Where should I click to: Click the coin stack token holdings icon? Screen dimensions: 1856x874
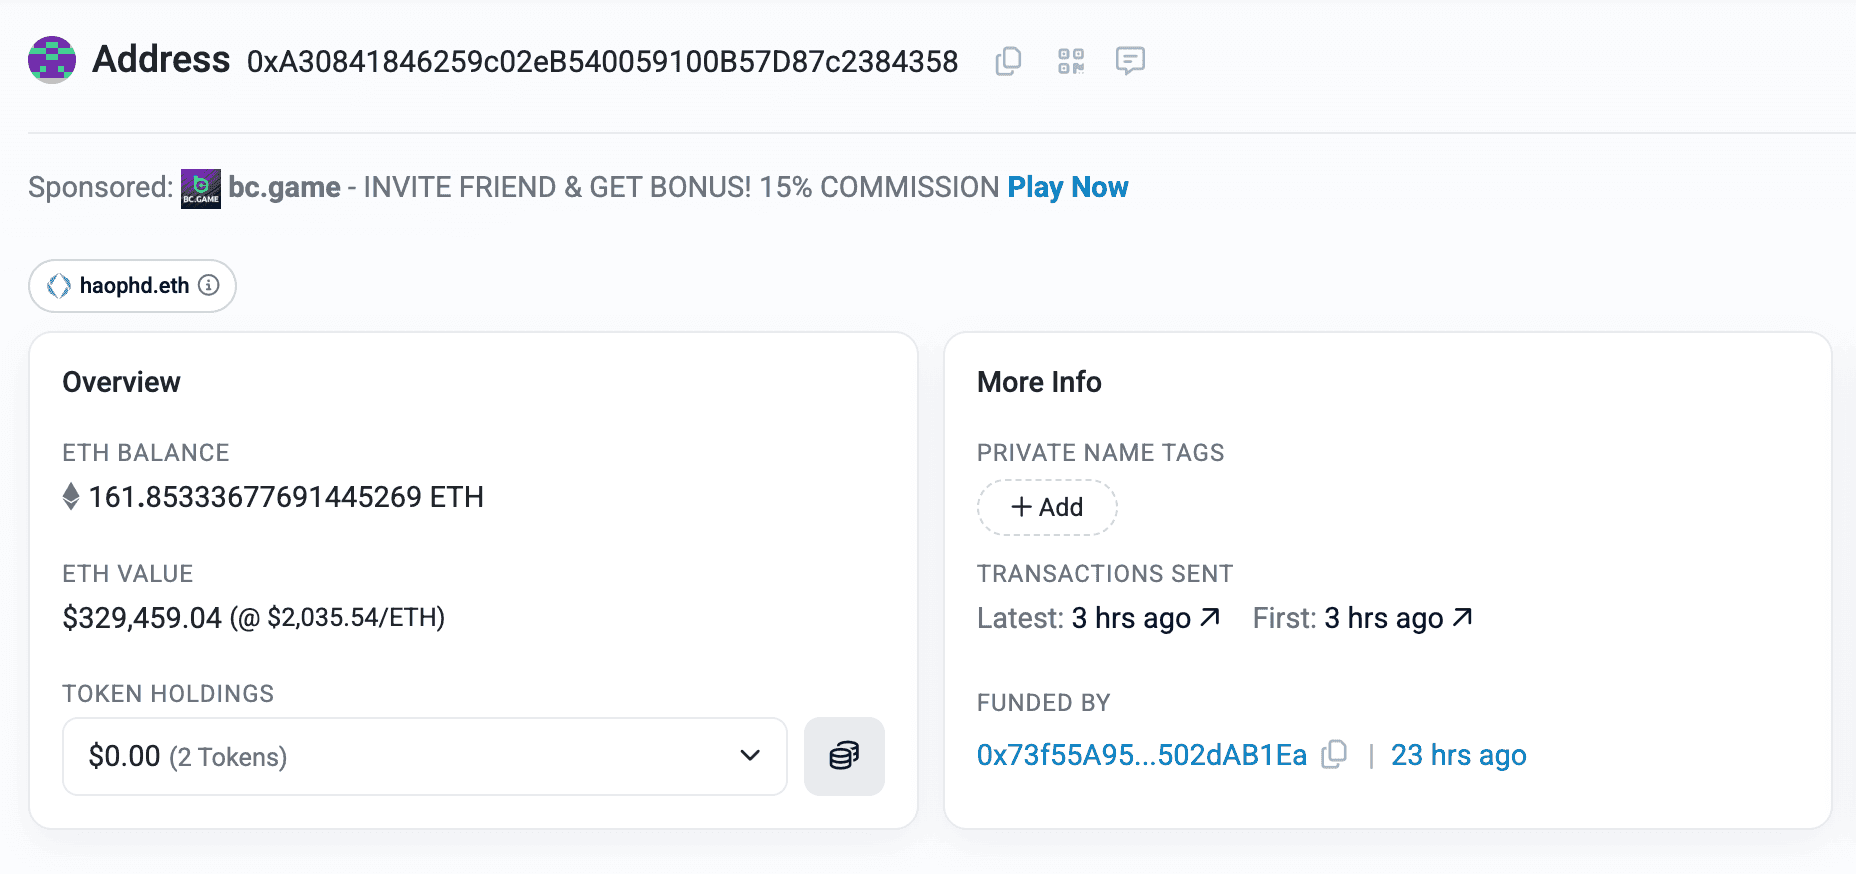pyautogui.click(x=844, y=757)
